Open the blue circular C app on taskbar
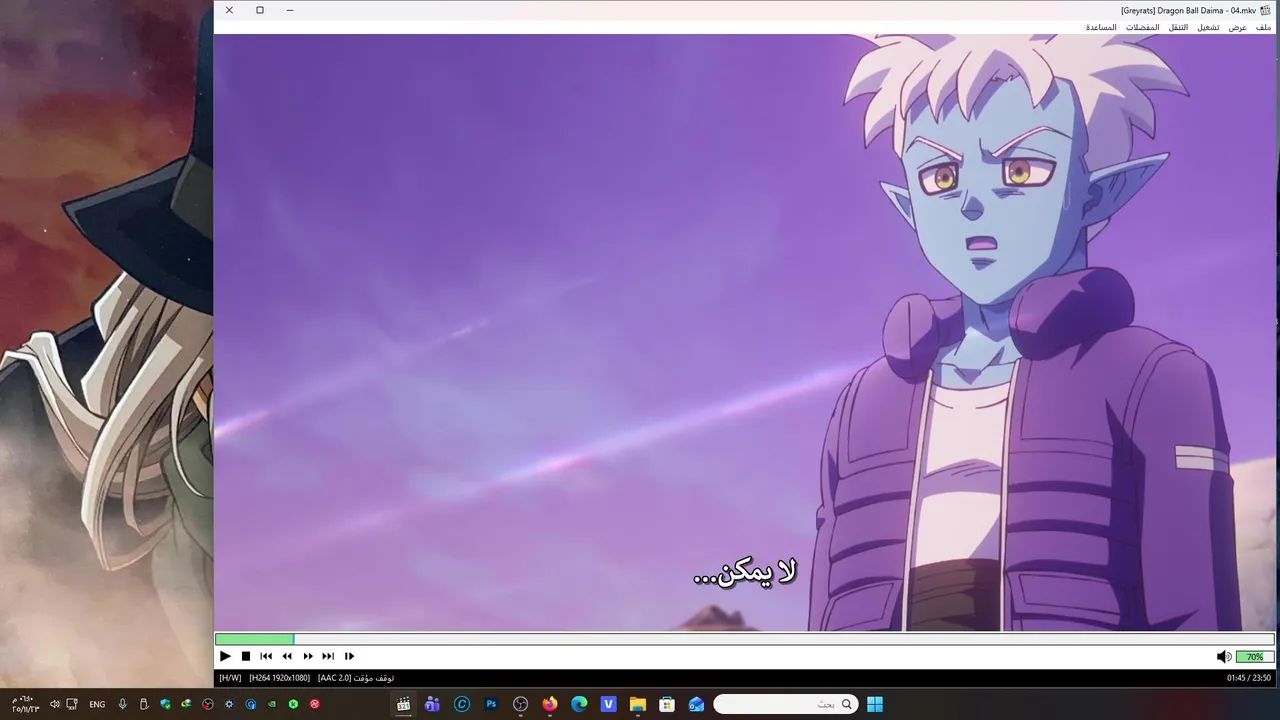Screen dimensions: 1280x720 coord(462,704)
